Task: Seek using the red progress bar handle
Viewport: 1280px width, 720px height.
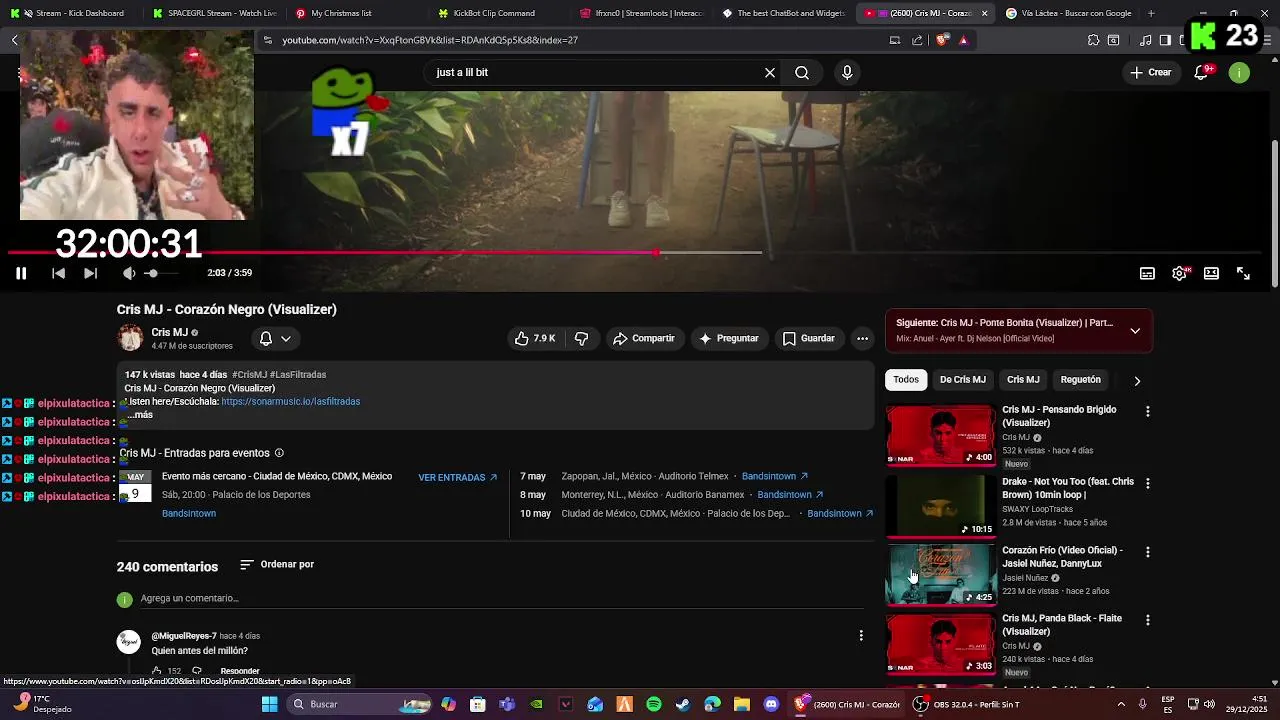Action: pyautogui.click(x=656, y=253)
